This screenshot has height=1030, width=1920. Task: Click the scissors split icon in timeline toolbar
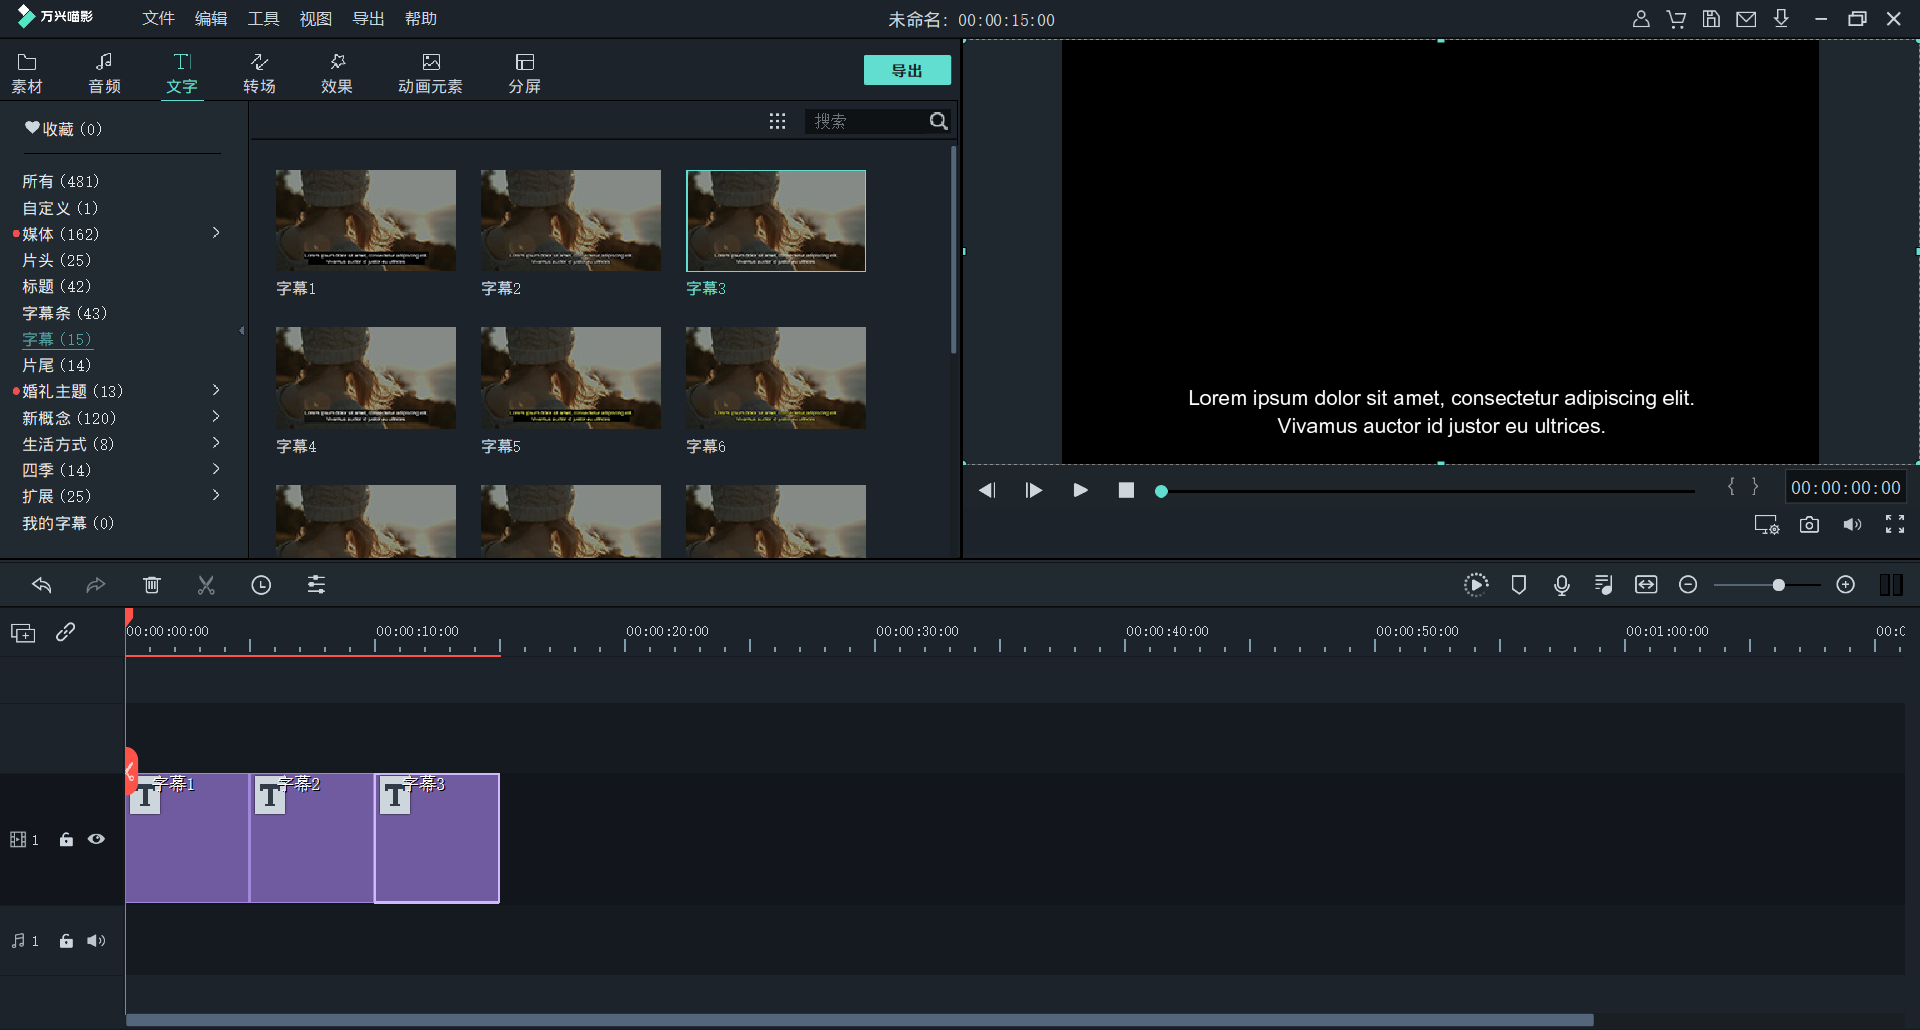(x=206, y=585)
